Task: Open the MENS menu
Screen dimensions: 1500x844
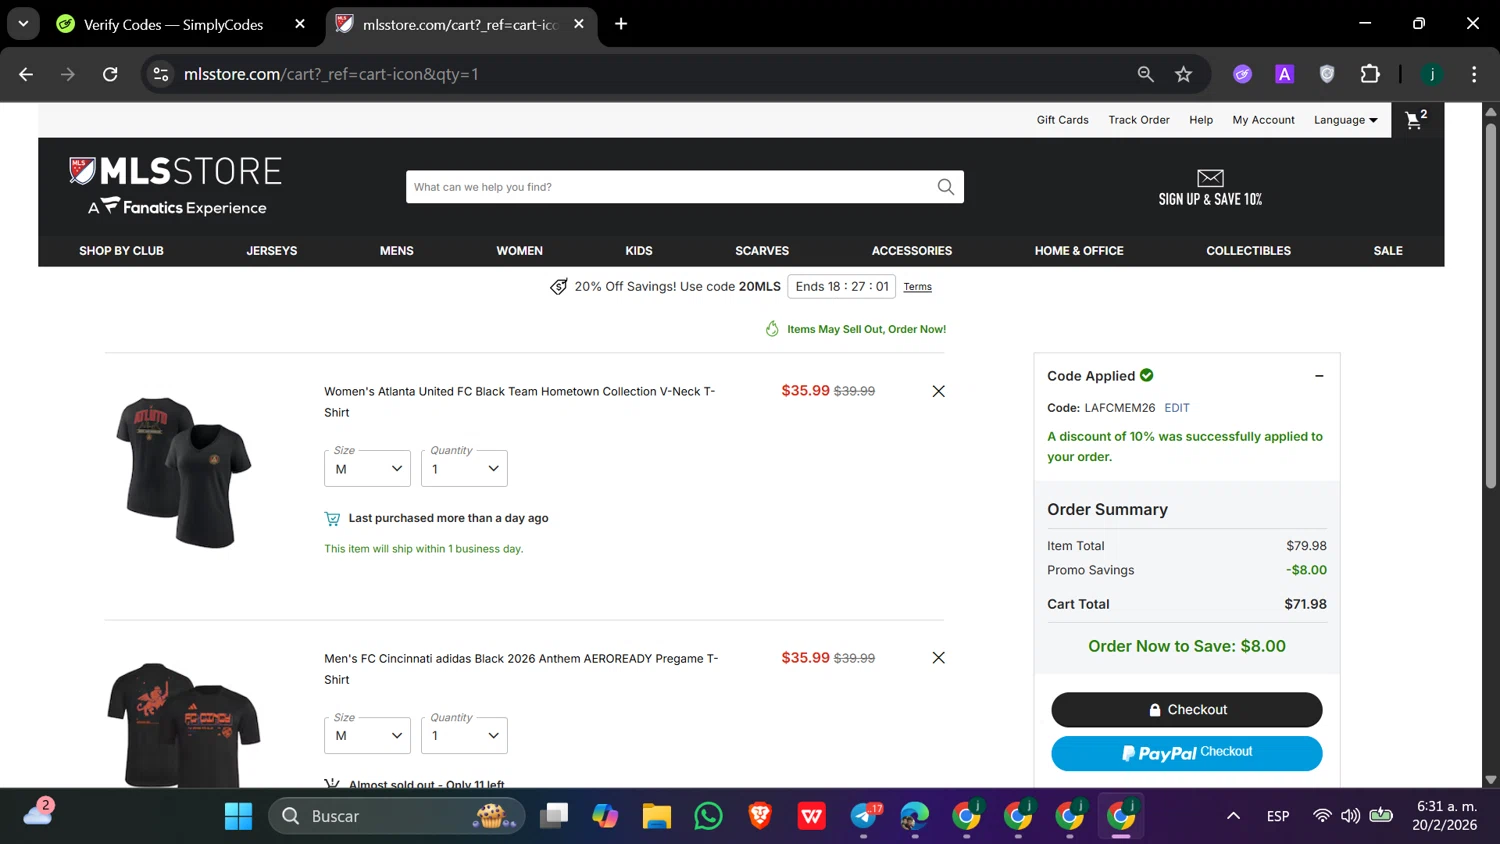Action: (397, 251)
